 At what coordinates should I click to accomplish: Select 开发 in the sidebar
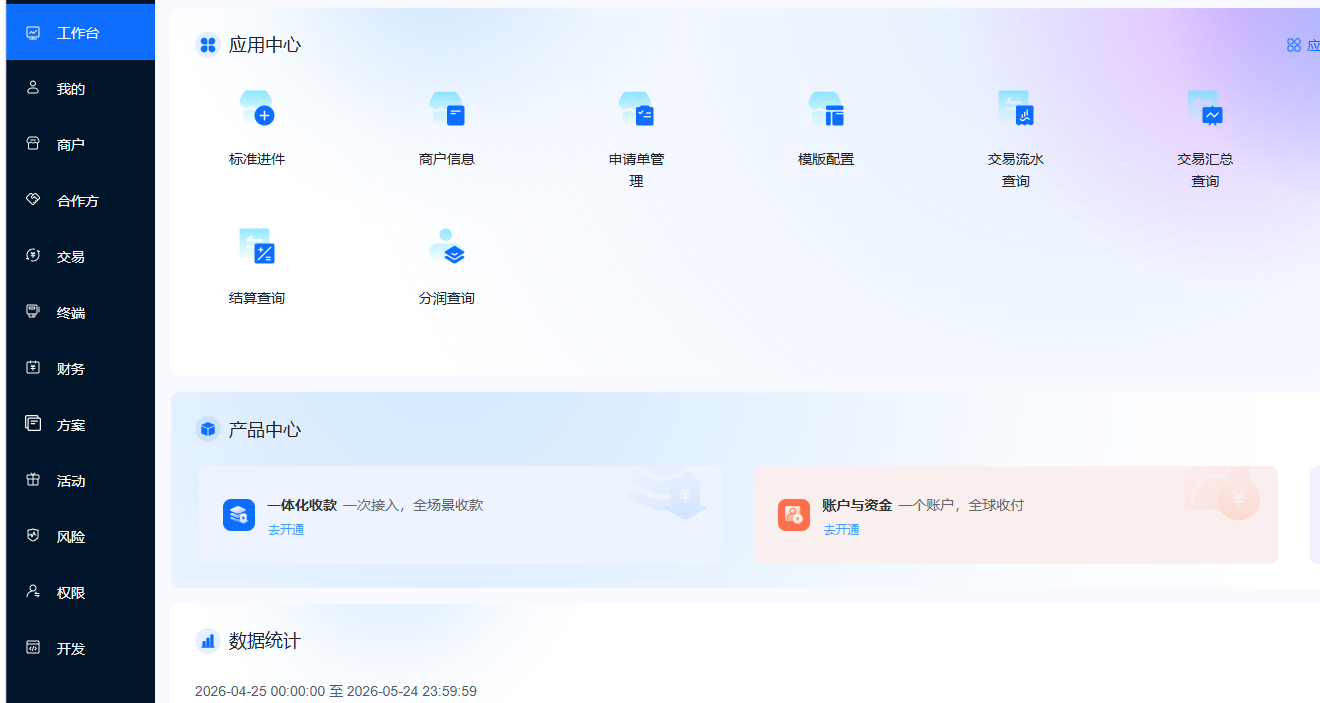[80, 648]
